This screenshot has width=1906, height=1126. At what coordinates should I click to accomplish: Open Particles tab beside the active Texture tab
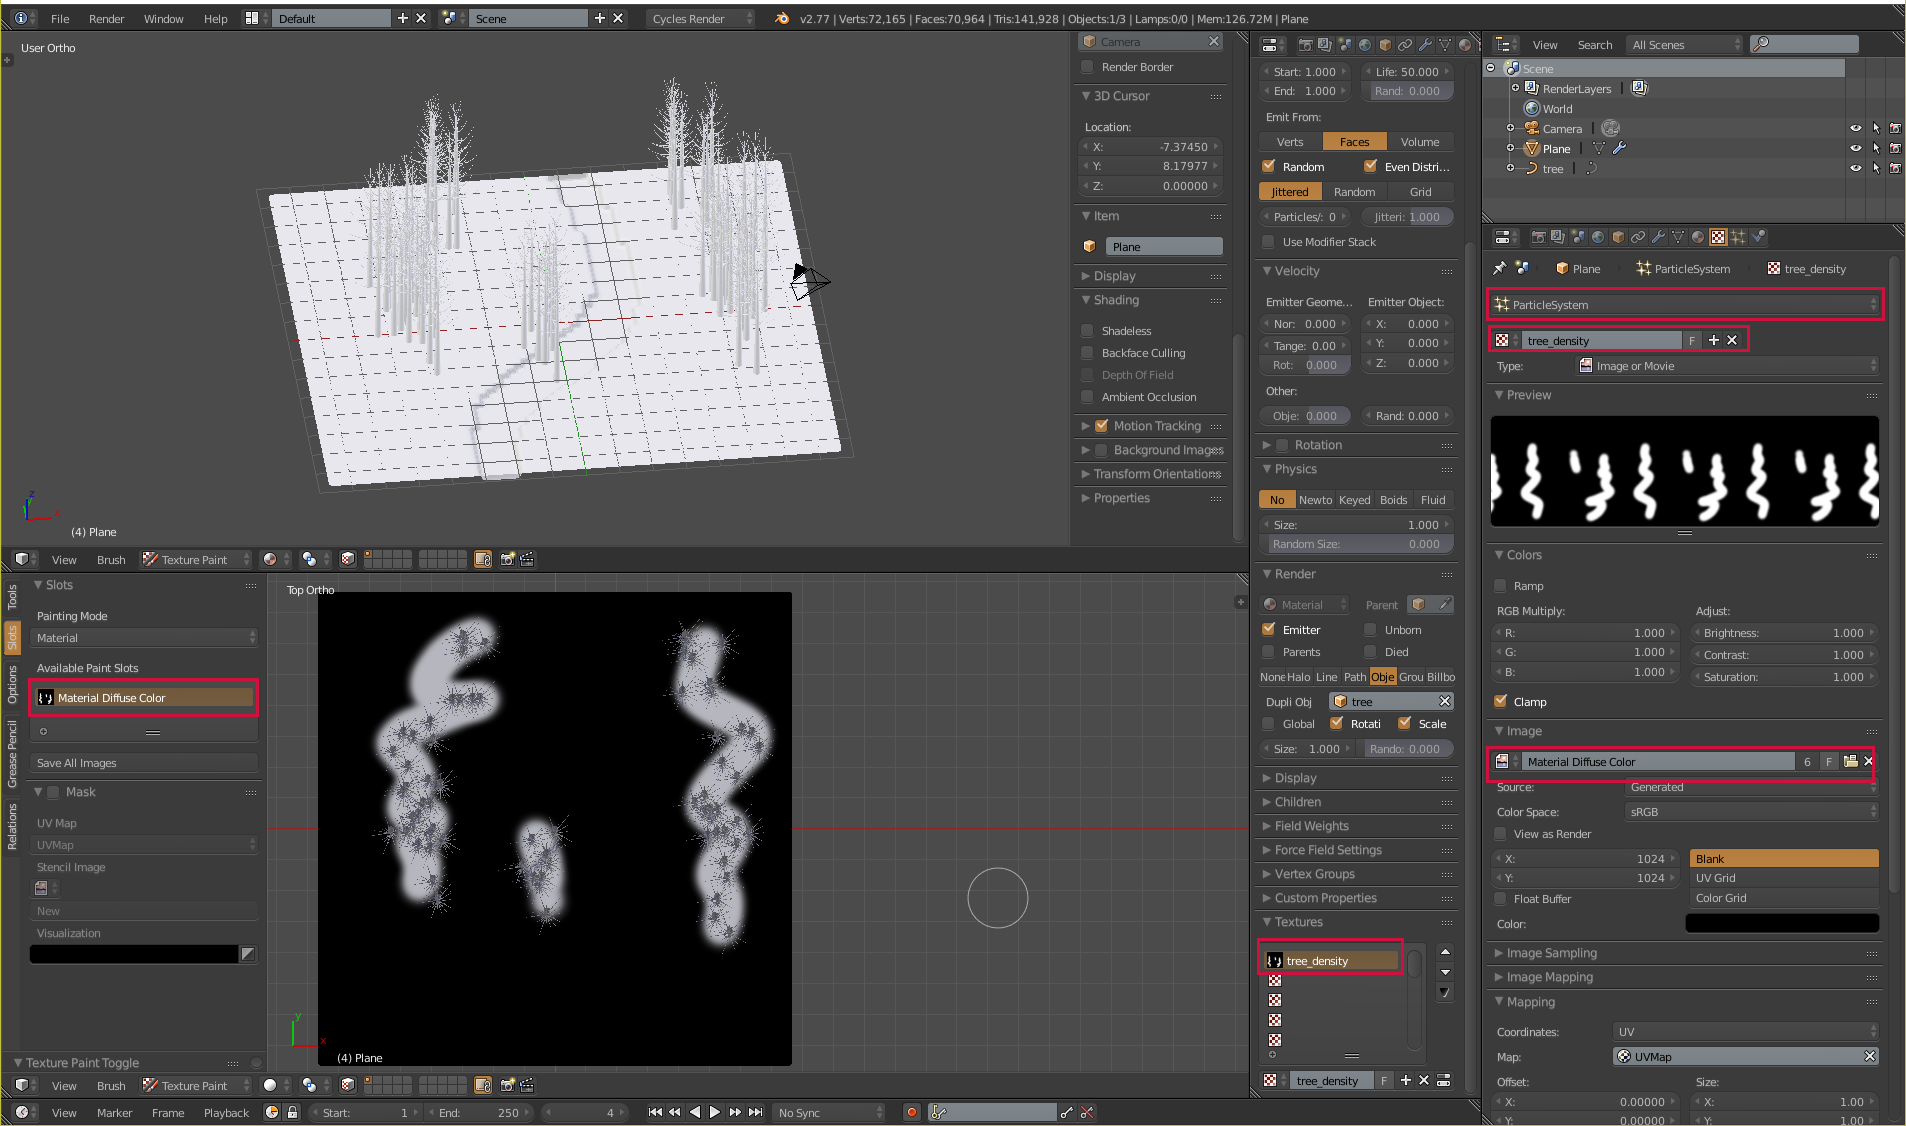point(1738,237)
